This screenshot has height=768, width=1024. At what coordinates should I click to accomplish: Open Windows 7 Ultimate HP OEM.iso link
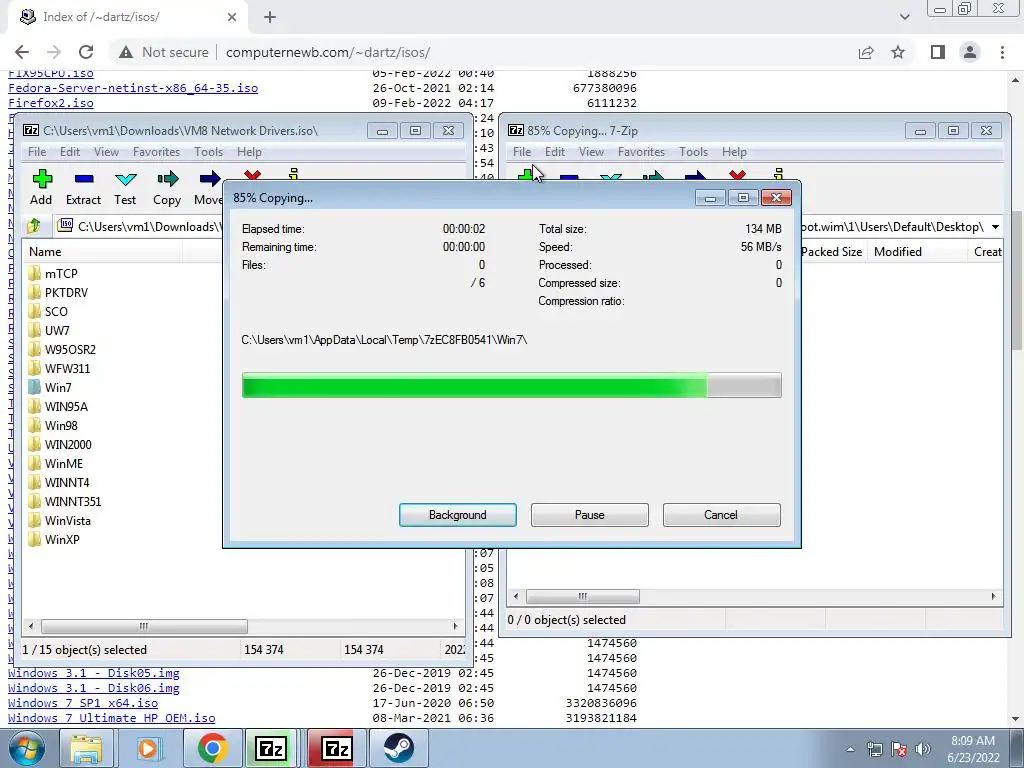coord(112,718)
